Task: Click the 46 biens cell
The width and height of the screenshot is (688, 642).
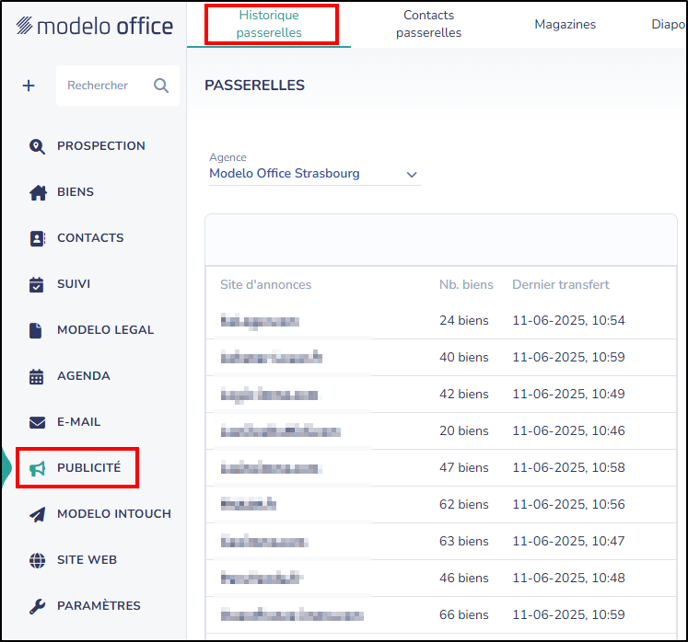Action: [464, 578]
